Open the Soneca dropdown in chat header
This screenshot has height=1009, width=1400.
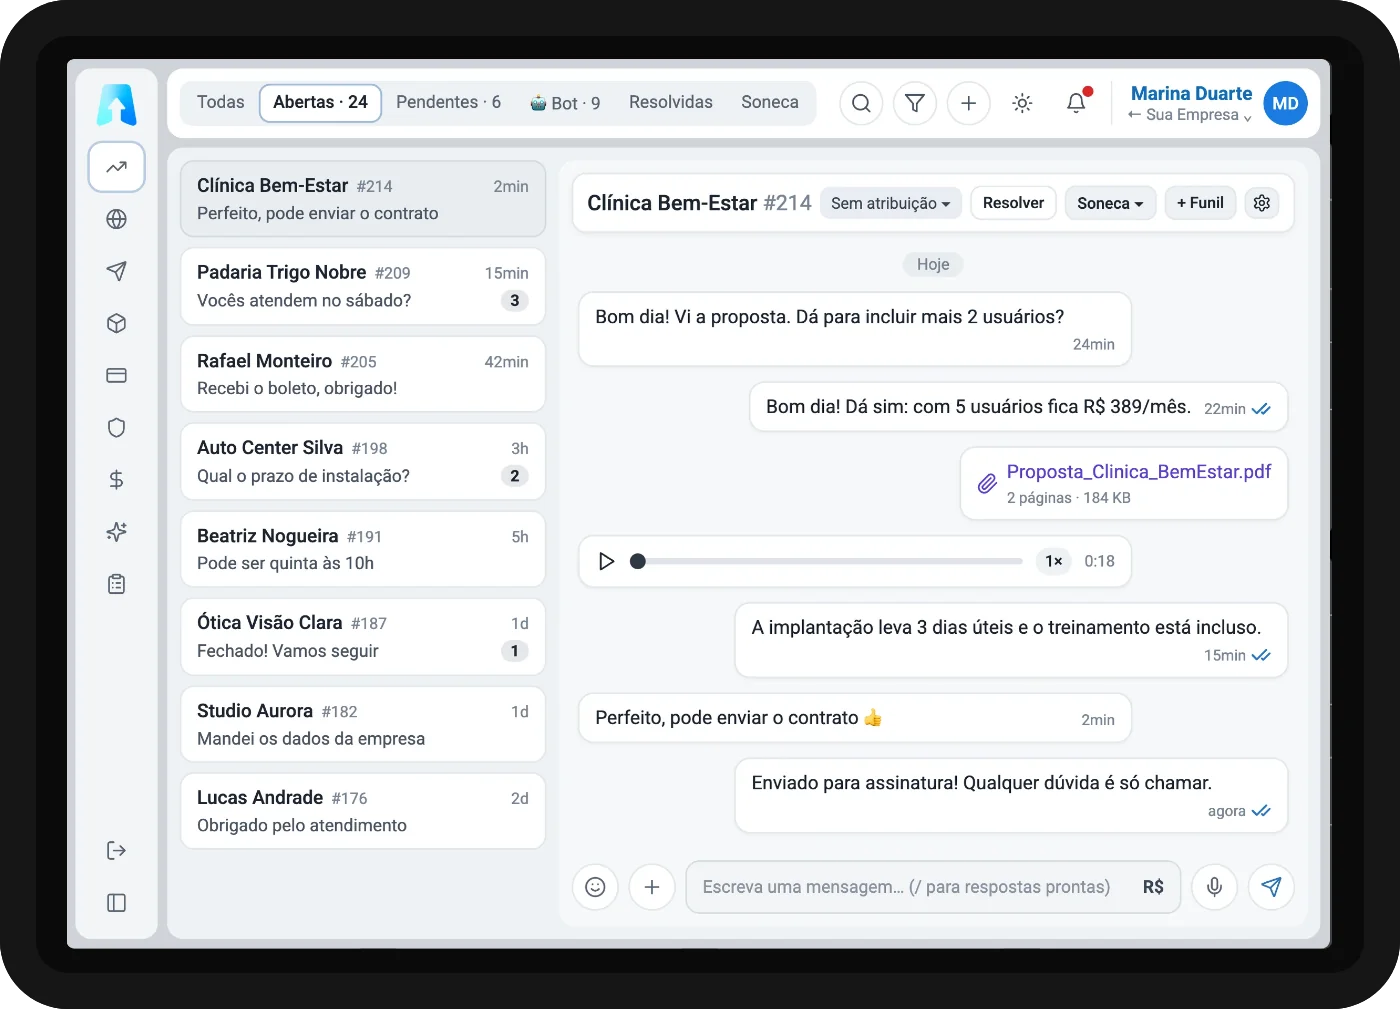point(1110,203)
